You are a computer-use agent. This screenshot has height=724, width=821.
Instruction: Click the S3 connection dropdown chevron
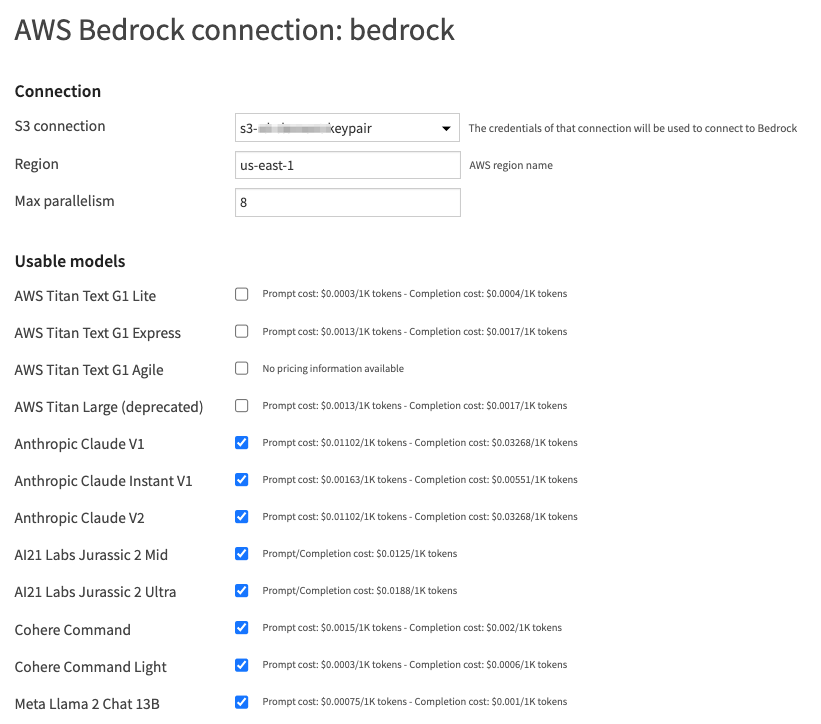pos(447,127)
